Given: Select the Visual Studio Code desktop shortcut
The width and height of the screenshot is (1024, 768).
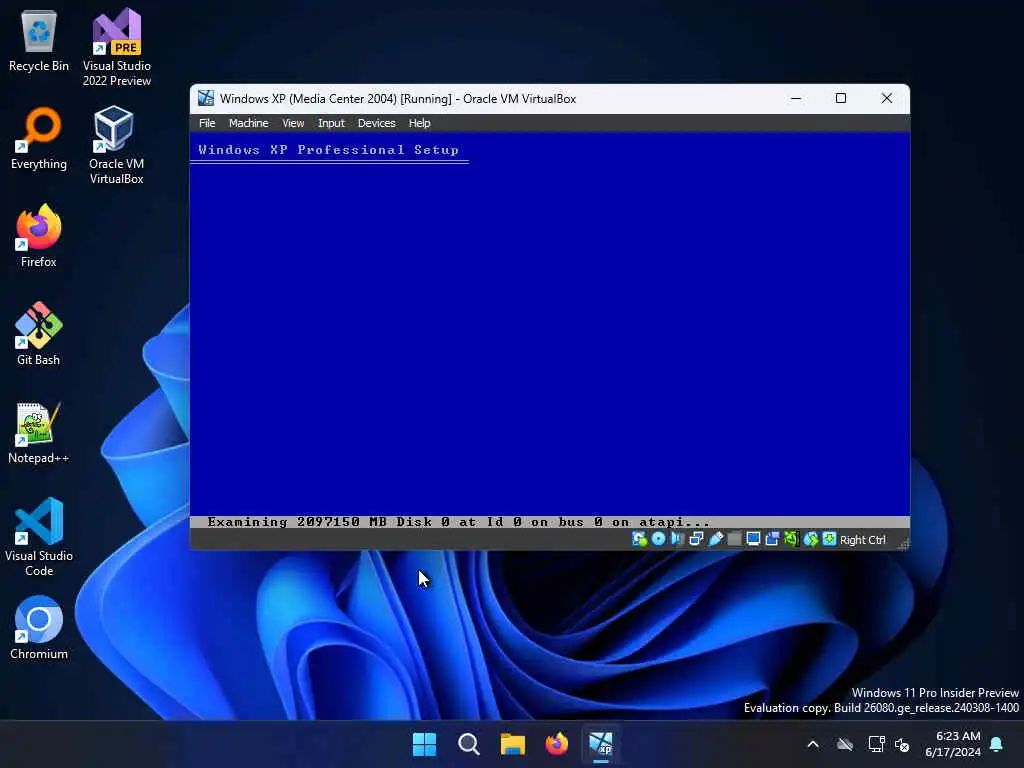Looking at the screenshot, I should 39,537.
